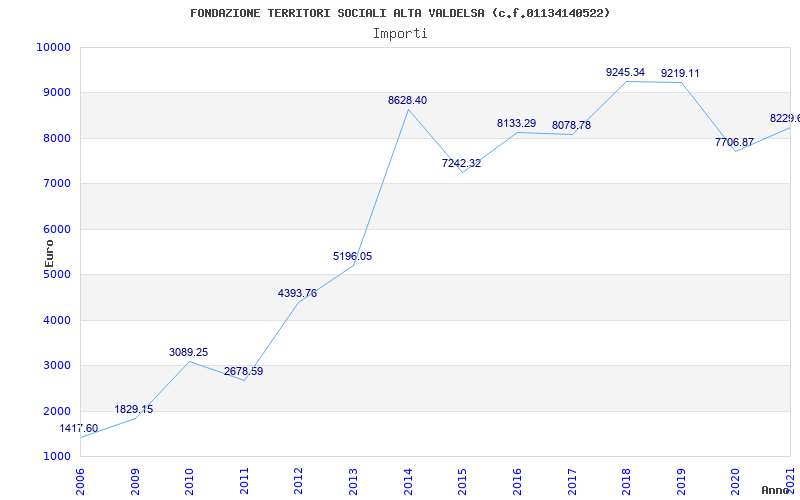Click the 6000 y-axis tick label
This screenshot has width=800, height=500.
[56, 230]
